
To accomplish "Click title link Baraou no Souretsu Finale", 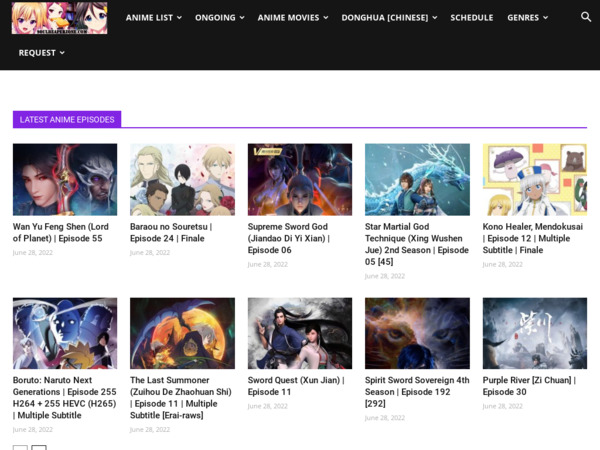I will click(x=171, y=232).
